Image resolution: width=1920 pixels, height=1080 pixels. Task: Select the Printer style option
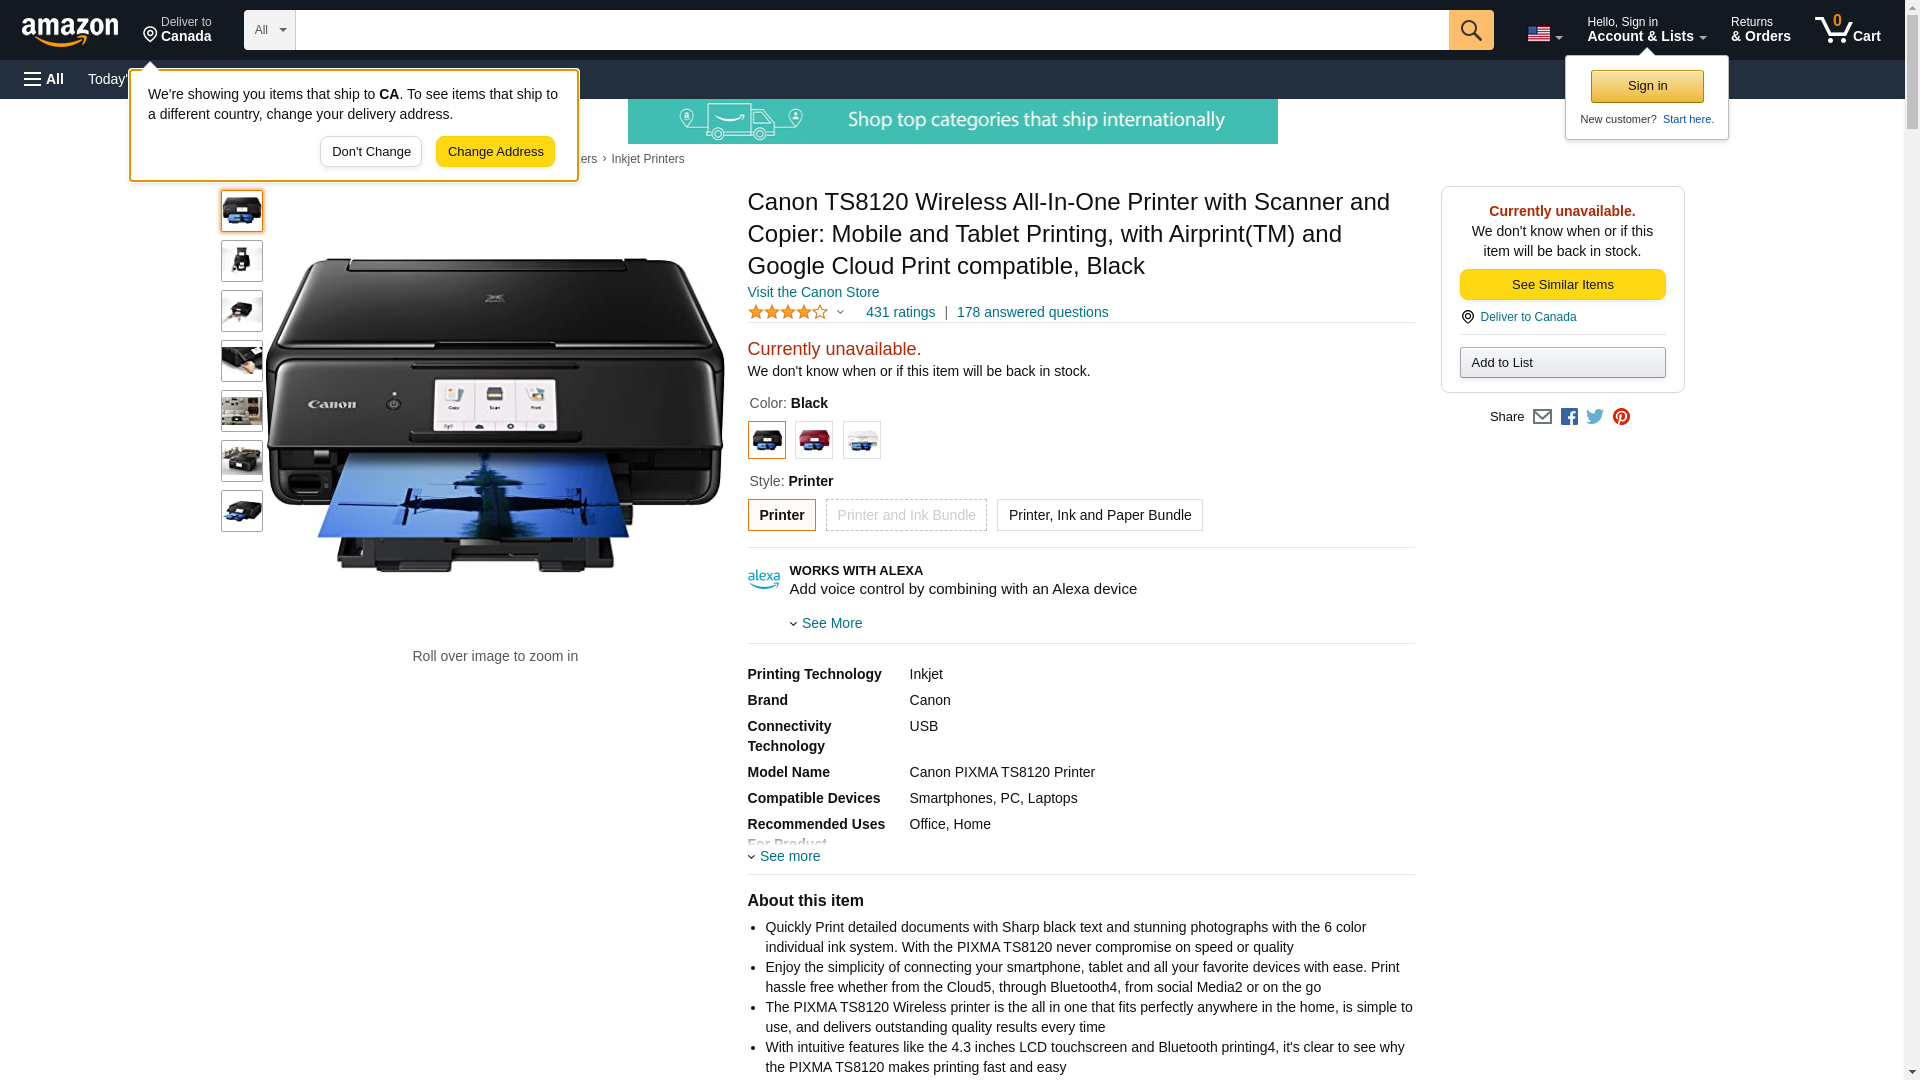pos(781,515)
